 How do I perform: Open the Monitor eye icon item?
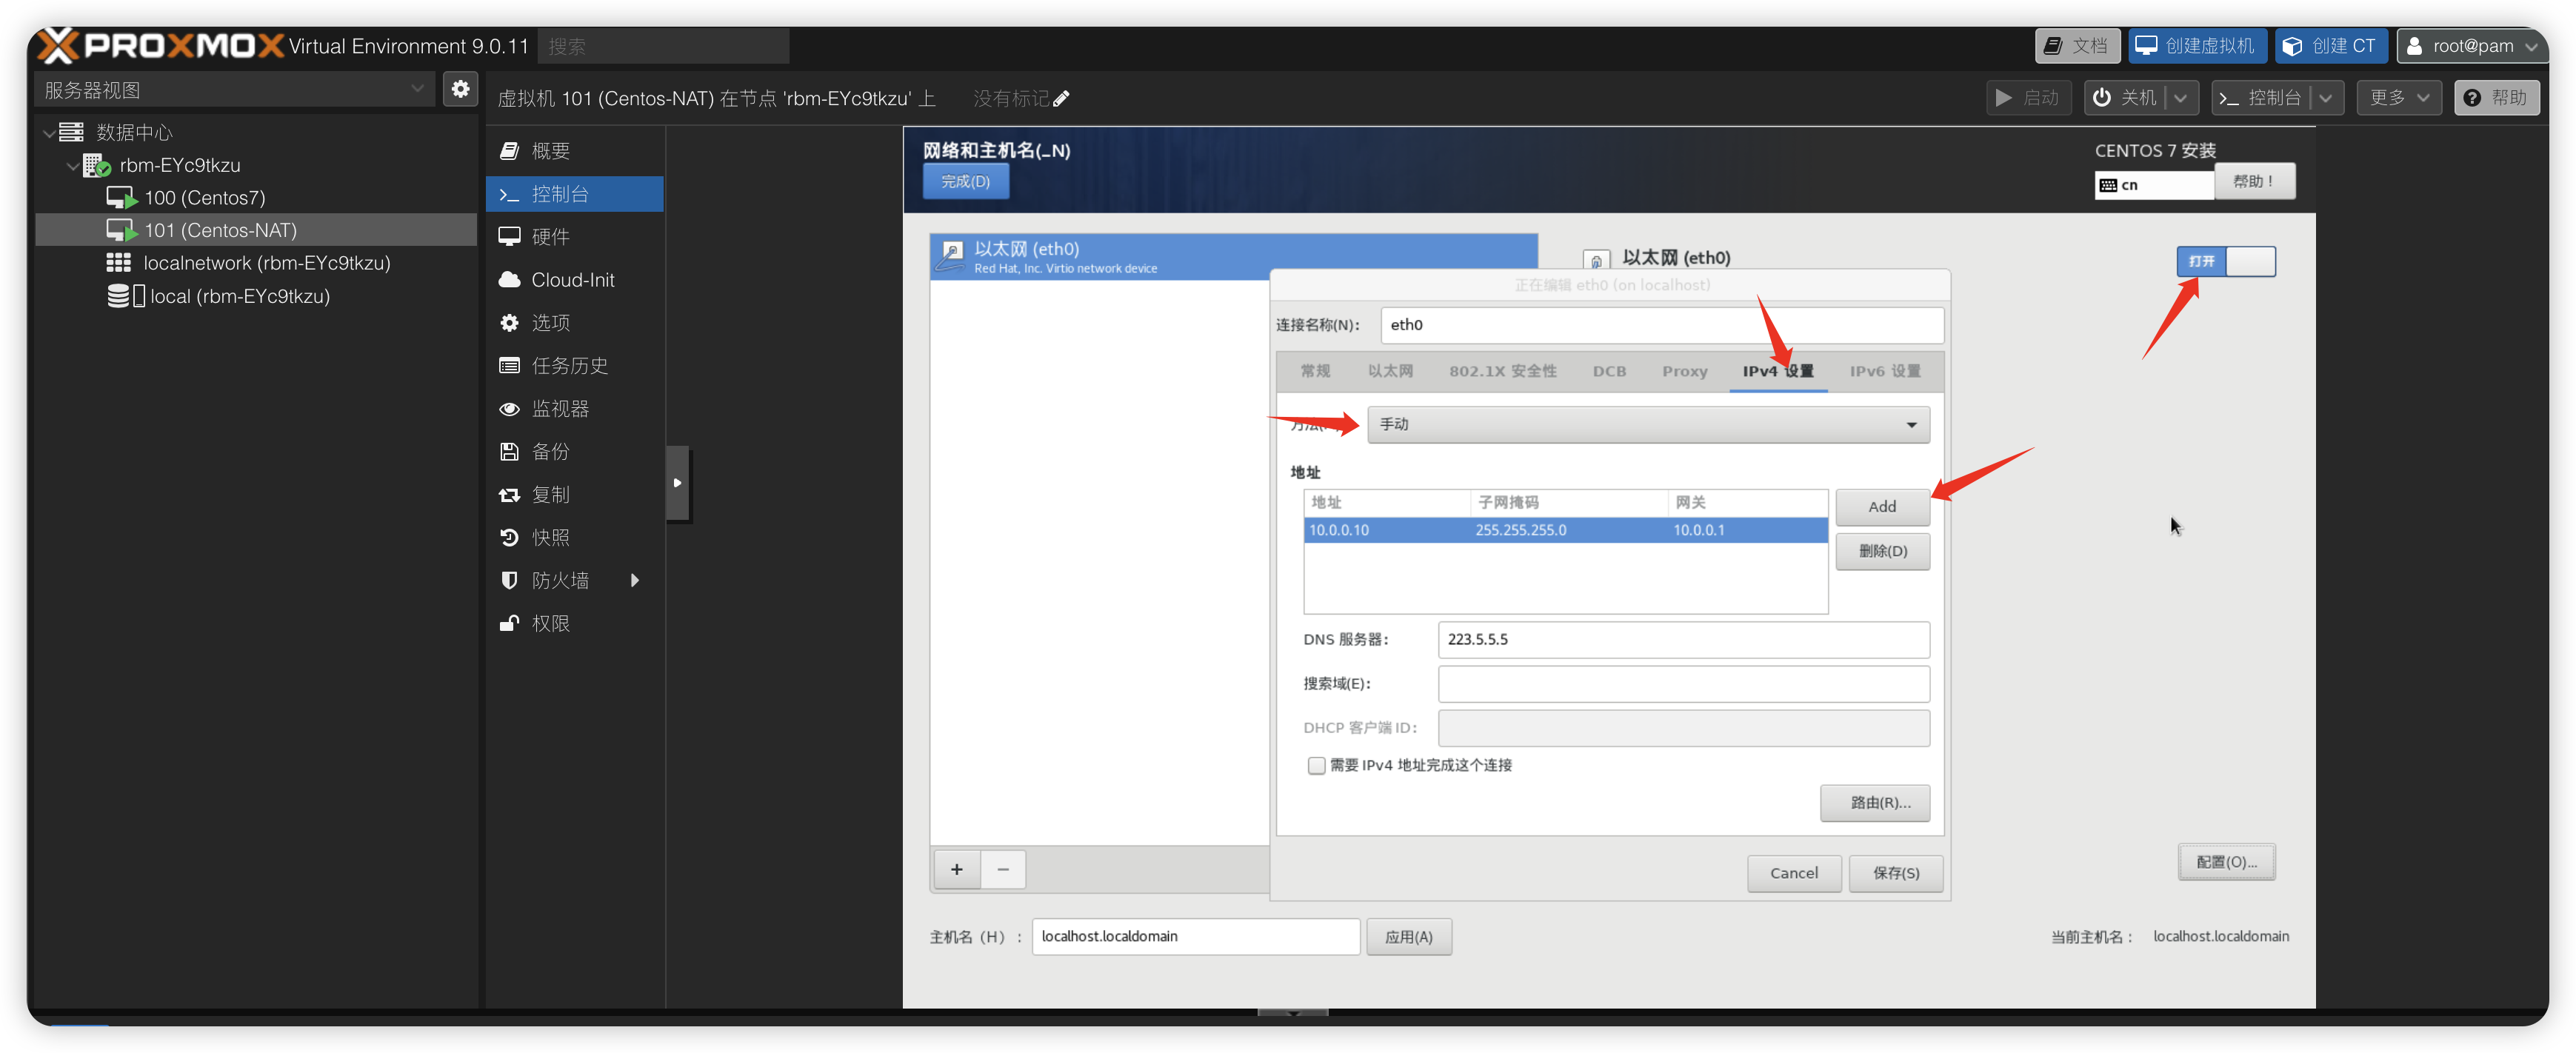[559, 409]
